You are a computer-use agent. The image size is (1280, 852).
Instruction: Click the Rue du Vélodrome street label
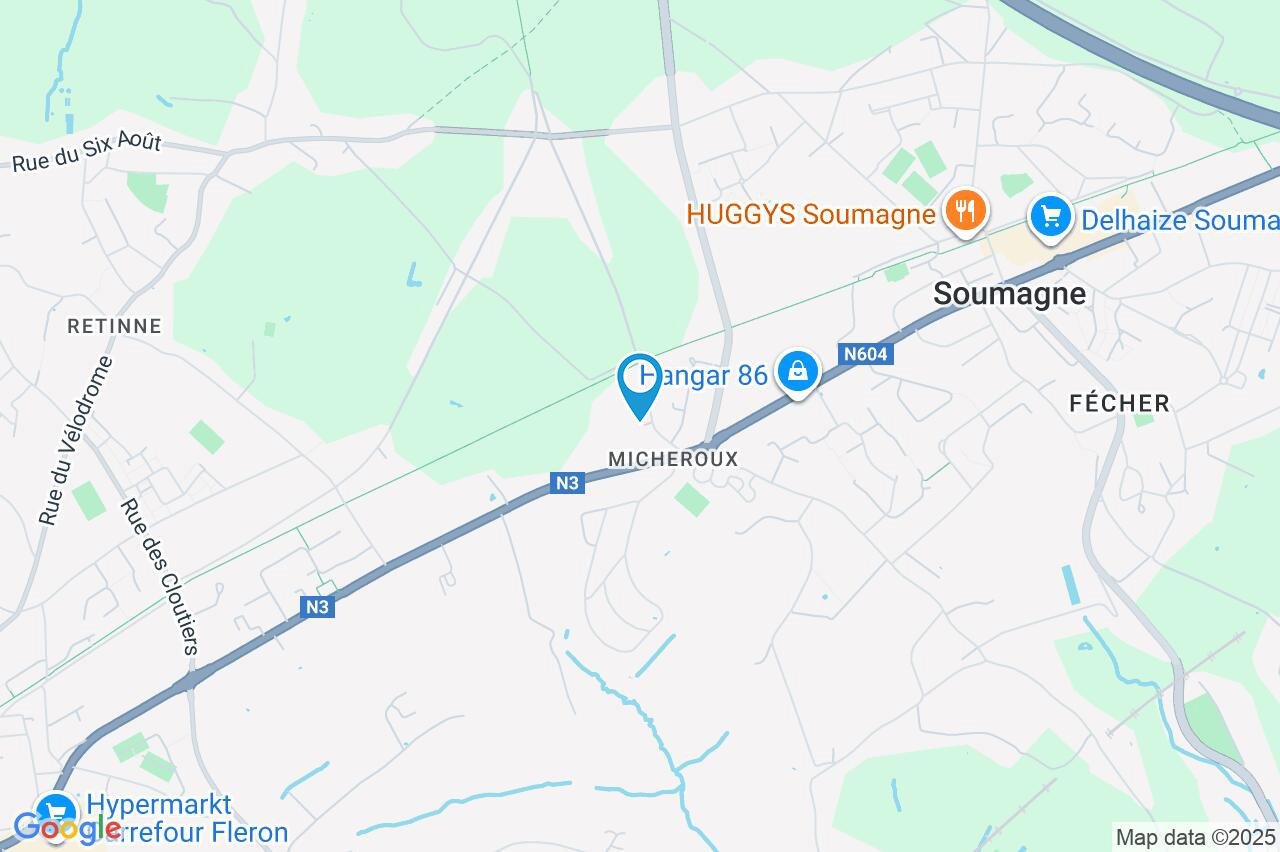[76, 440]
